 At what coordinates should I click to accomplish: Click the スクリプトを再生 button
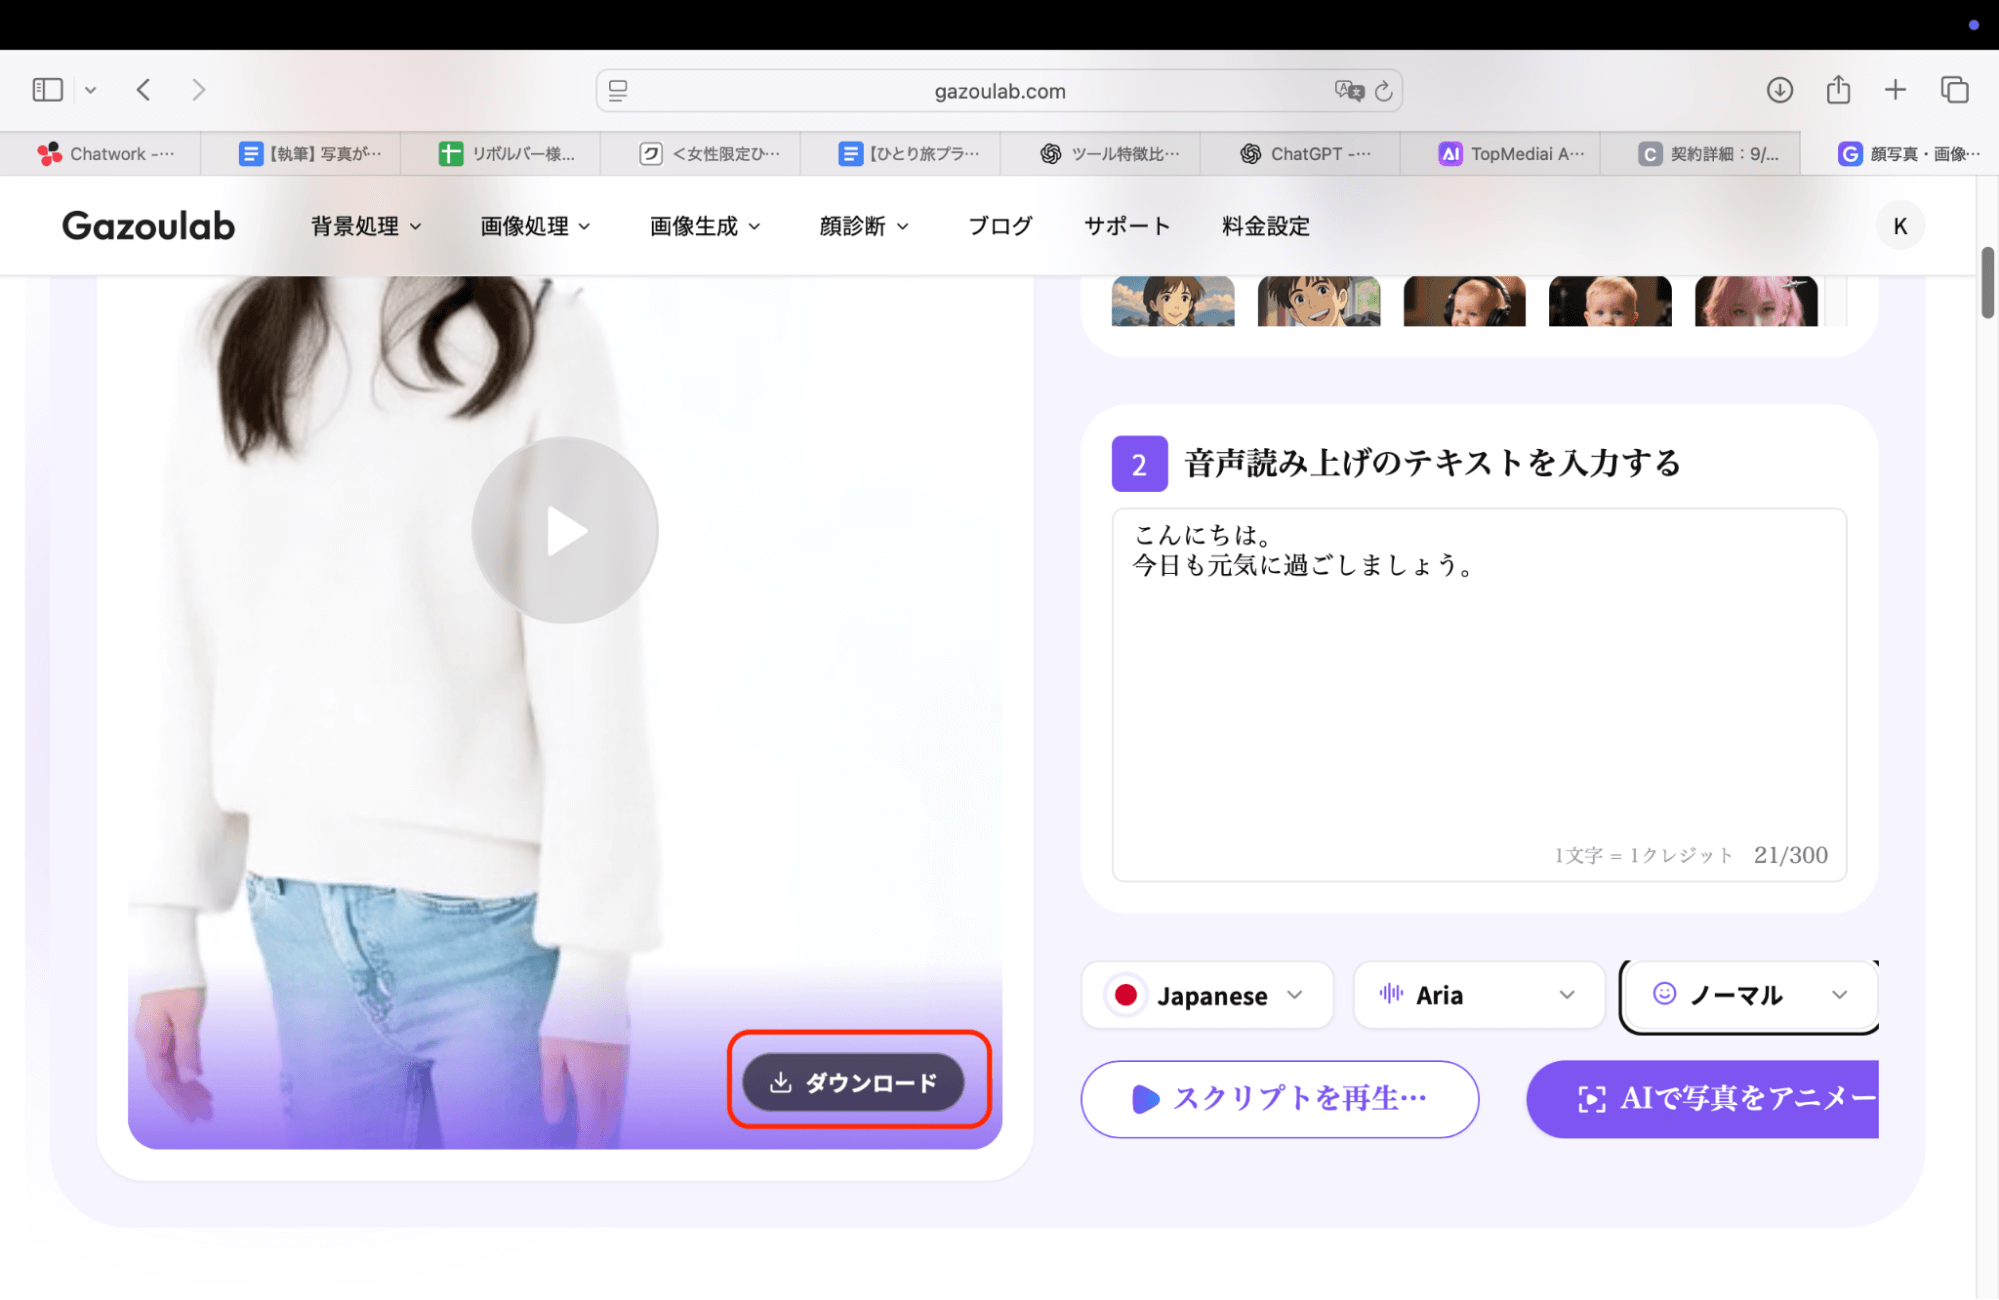pyautogui.click(x=1279, y=1098)
